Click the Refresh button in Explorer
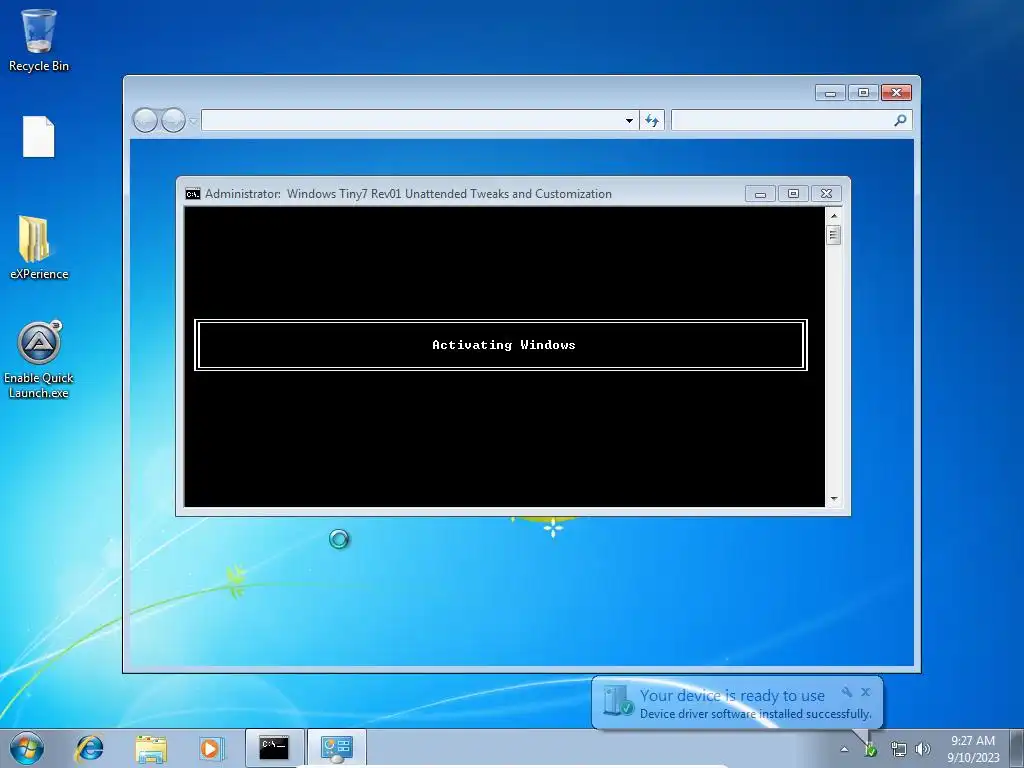 pos(652,120)
